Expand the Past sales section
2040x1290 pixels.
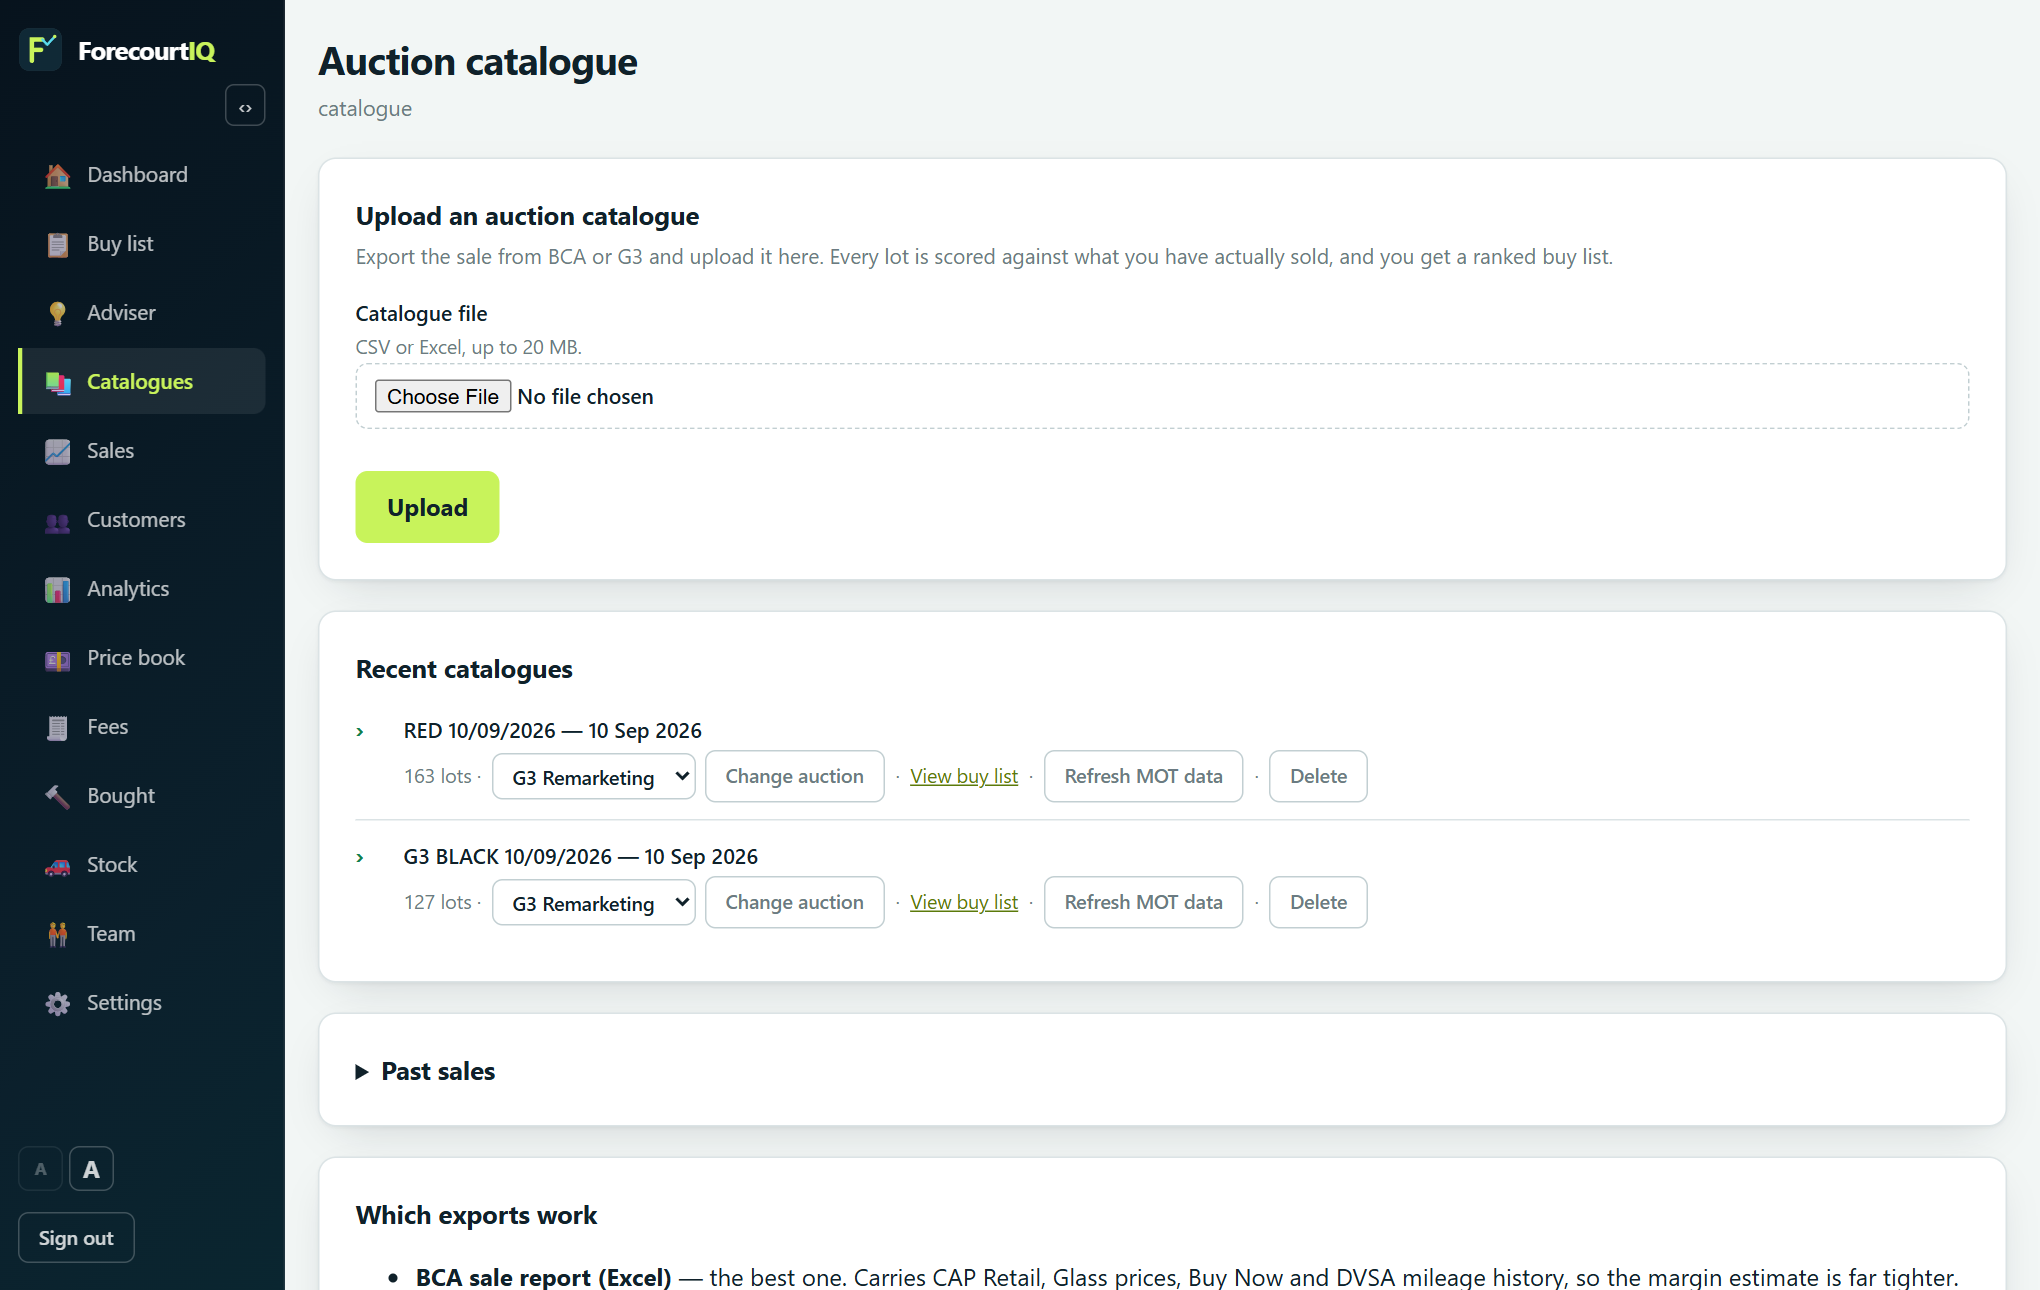425,1071
